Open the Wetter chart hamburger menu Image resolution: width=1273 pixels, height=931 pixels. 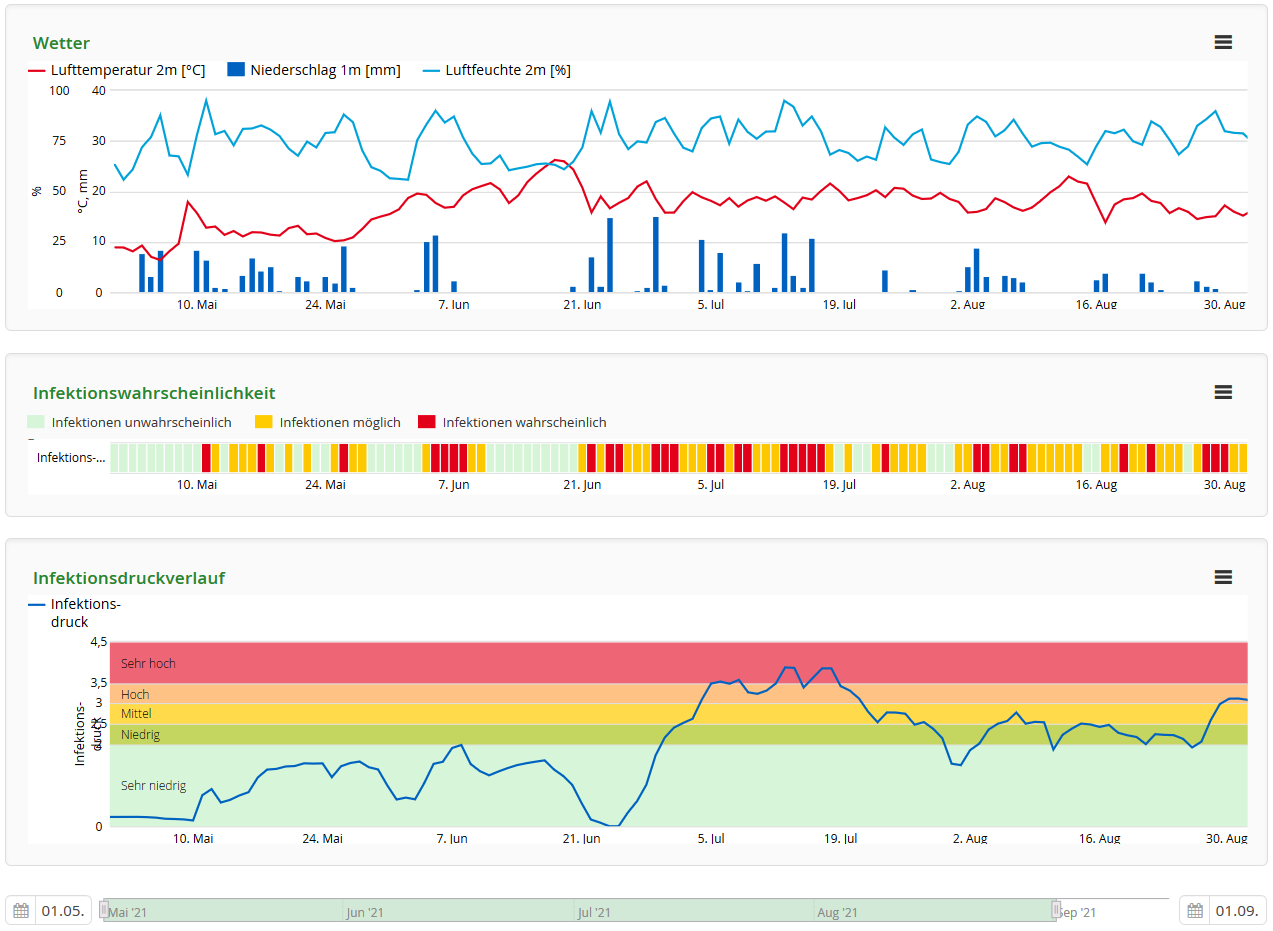(x=1222, y=42)
